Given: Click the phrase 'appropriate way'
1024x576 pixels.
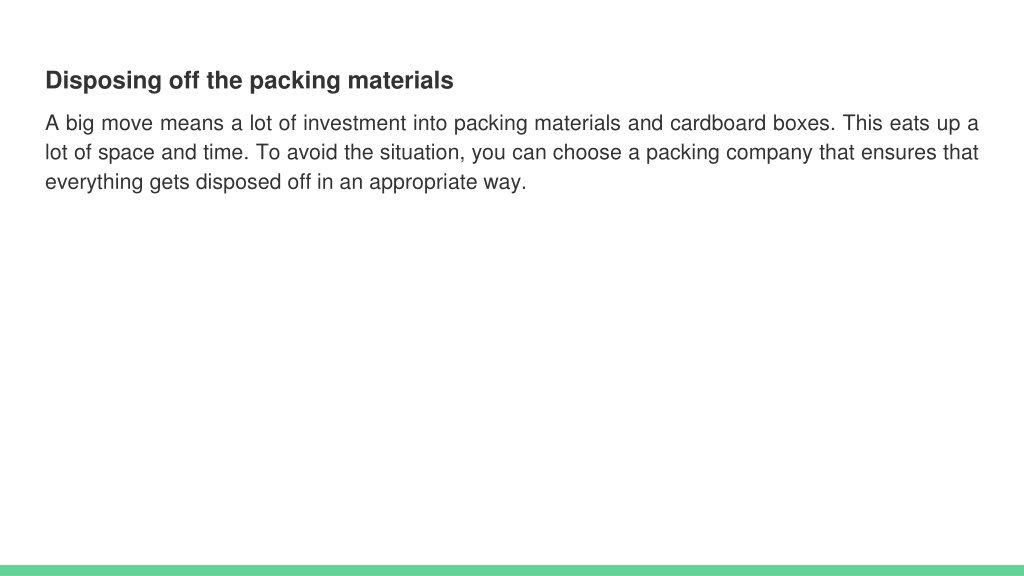Looking at the screenshot, I should pyautogui.click(x=445, y=182).
